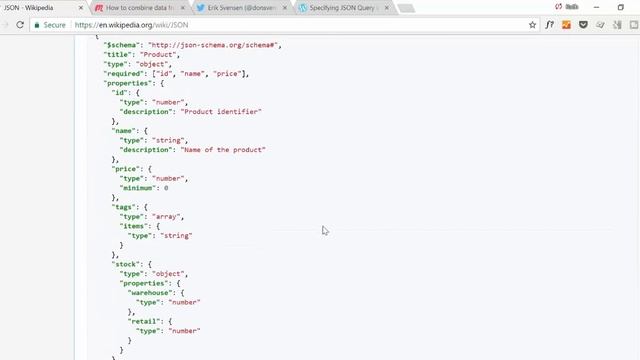Click the "items": { line
The width and height of the screenshot is (640, 360).
140,226
